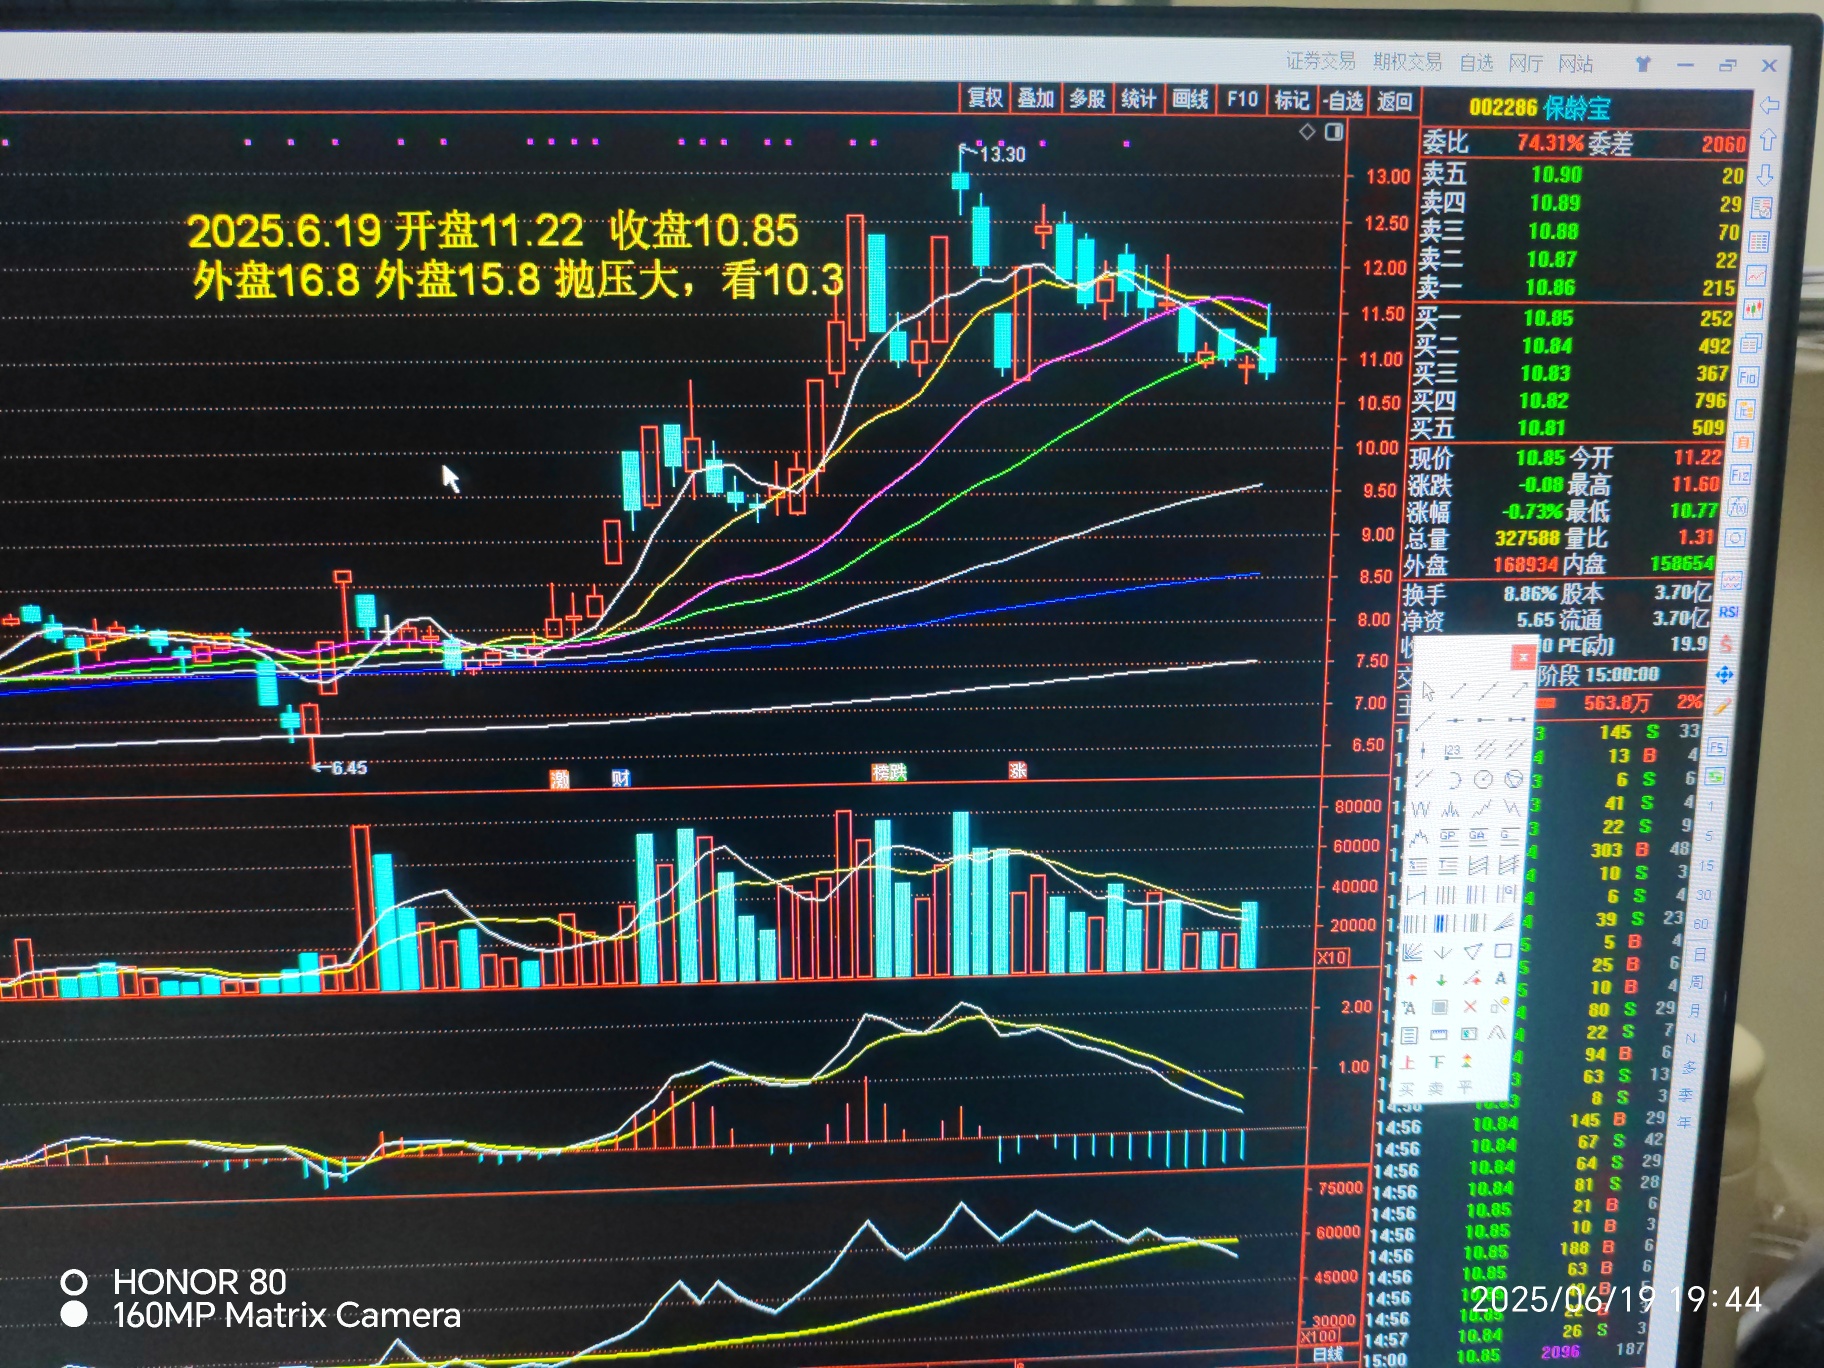Click the 标记 mark button
1824x1368 pixels.
[x=1291, y=100]
